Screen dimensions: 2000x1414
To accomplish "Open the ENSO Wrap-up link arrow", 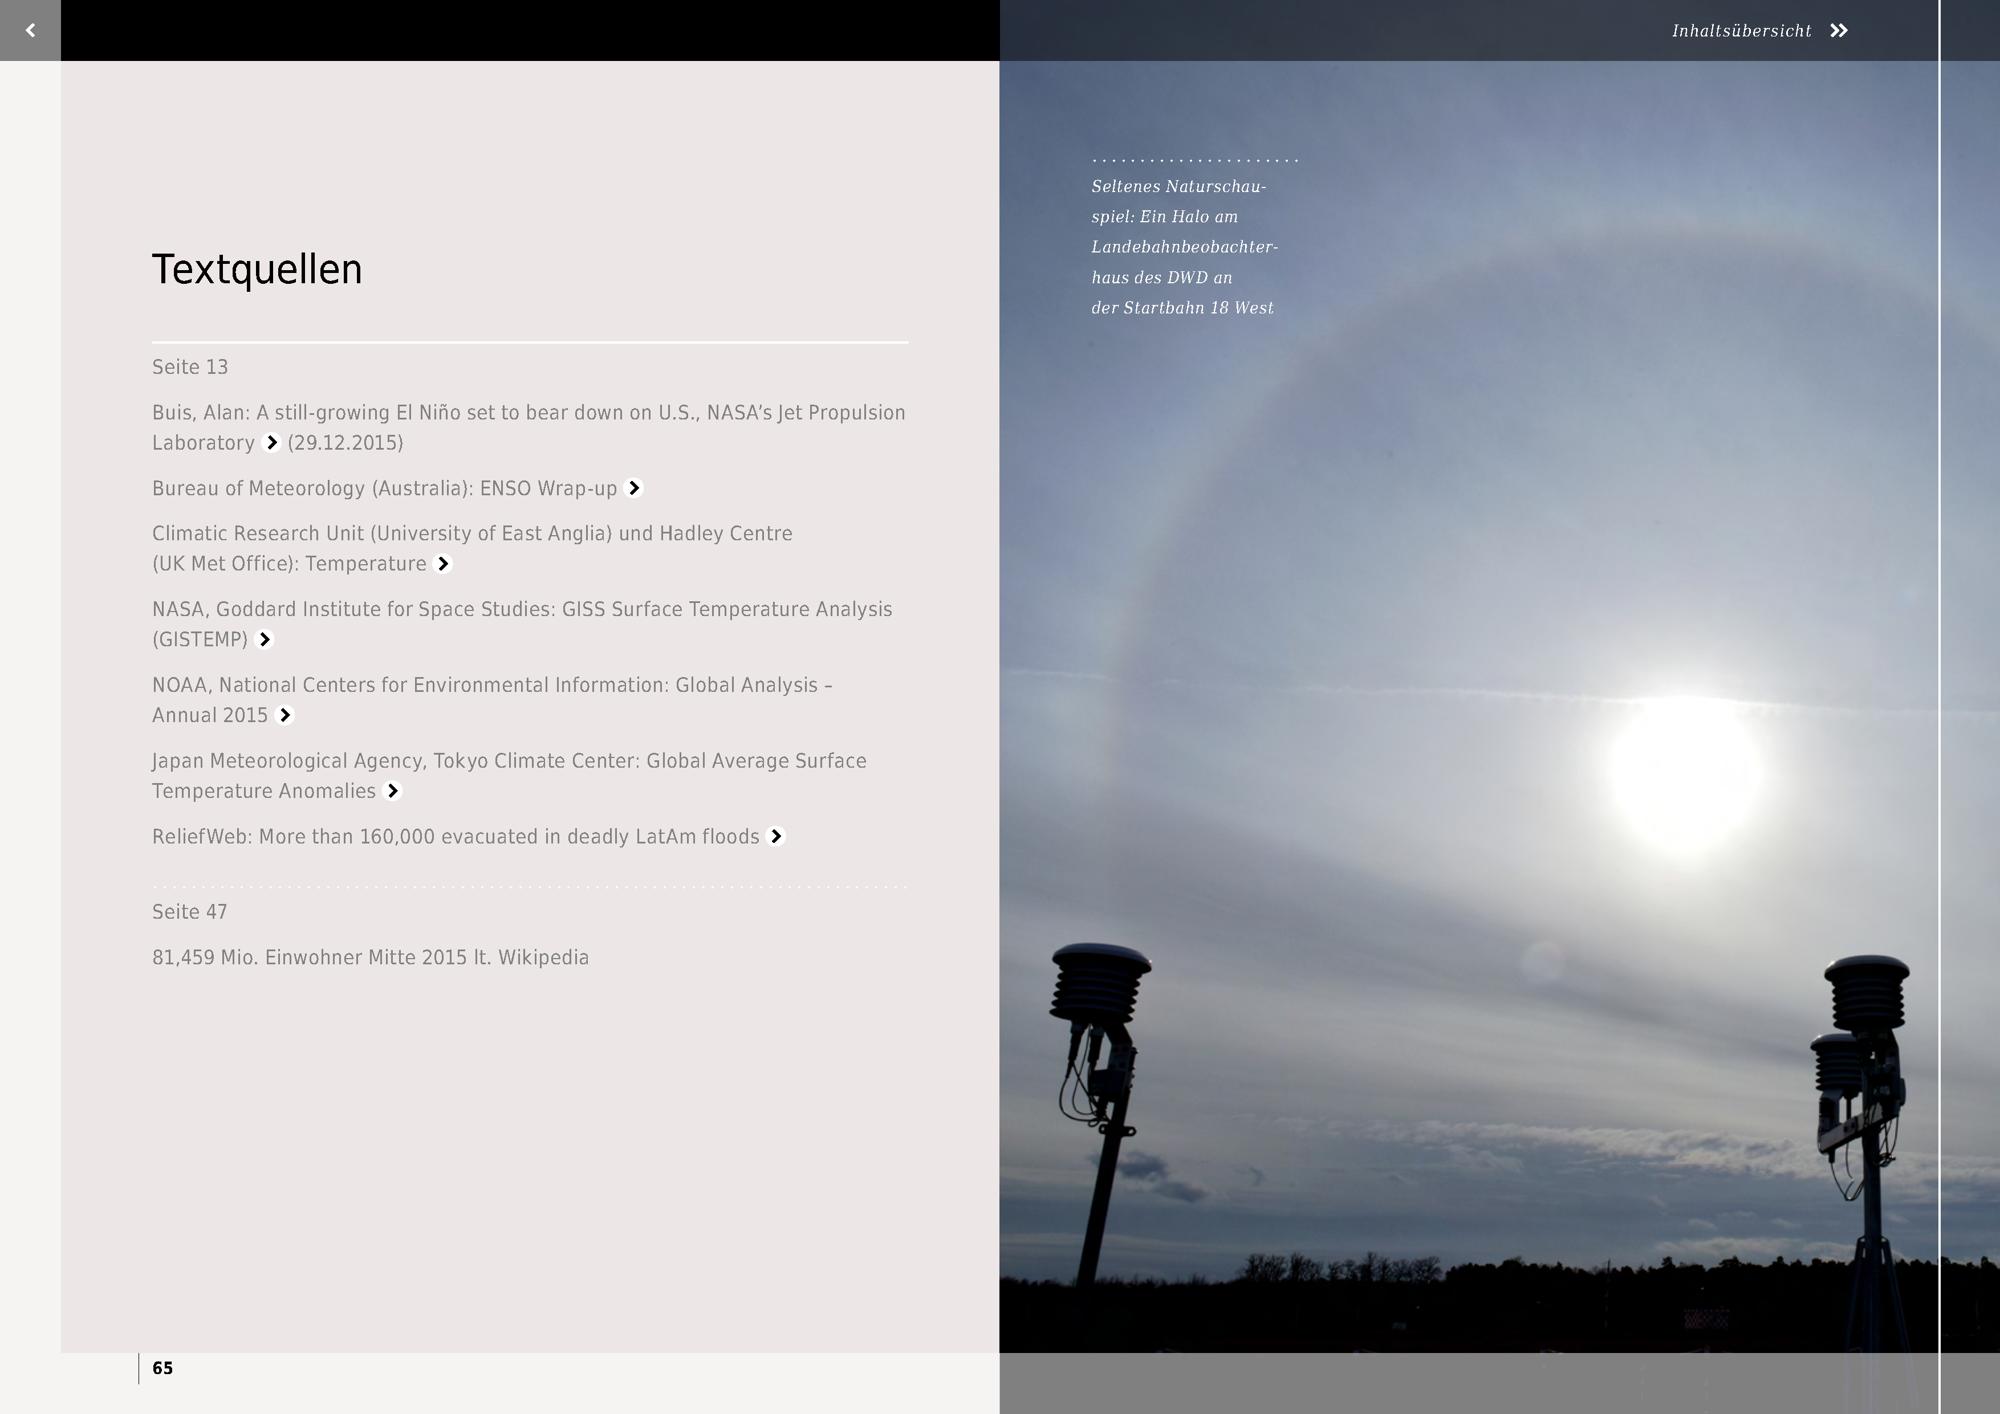I will coord(633,488).
